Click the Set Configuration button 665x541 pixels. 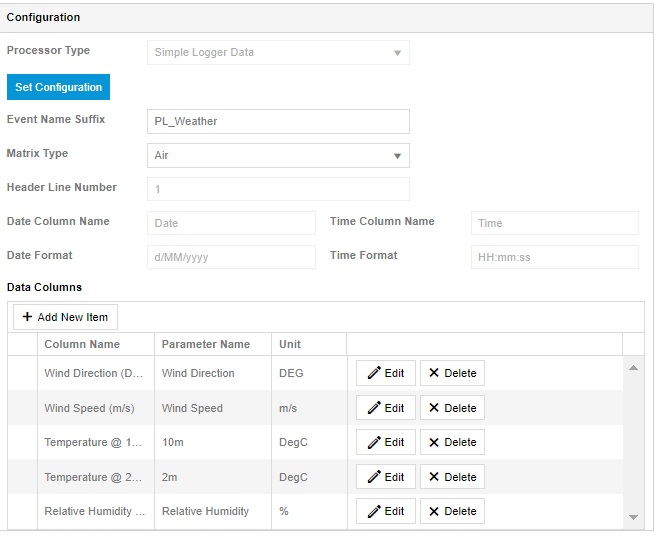tap(59, 87)
